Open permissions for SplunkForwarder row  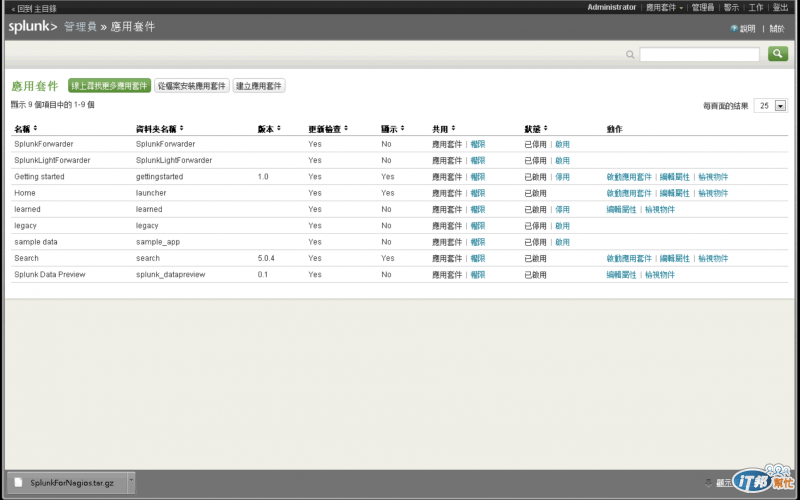(478, 144)
